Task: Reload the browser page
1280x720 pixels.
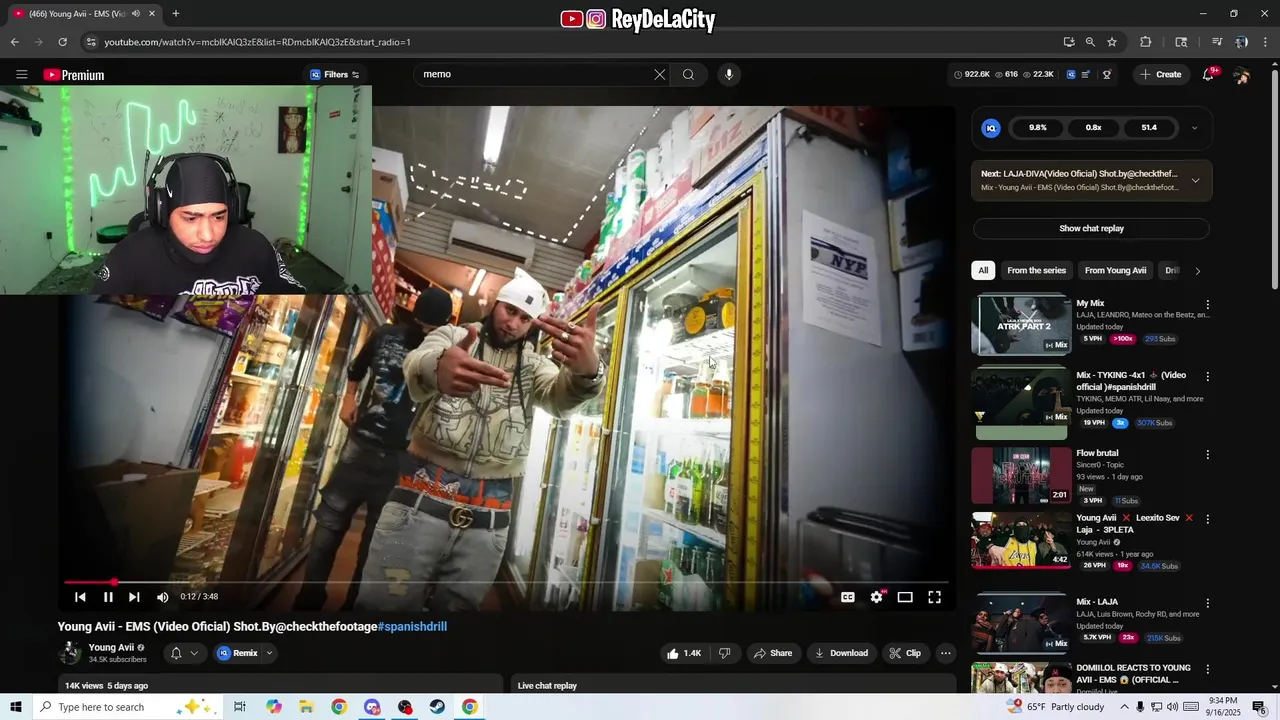Action: click(62, 42)
